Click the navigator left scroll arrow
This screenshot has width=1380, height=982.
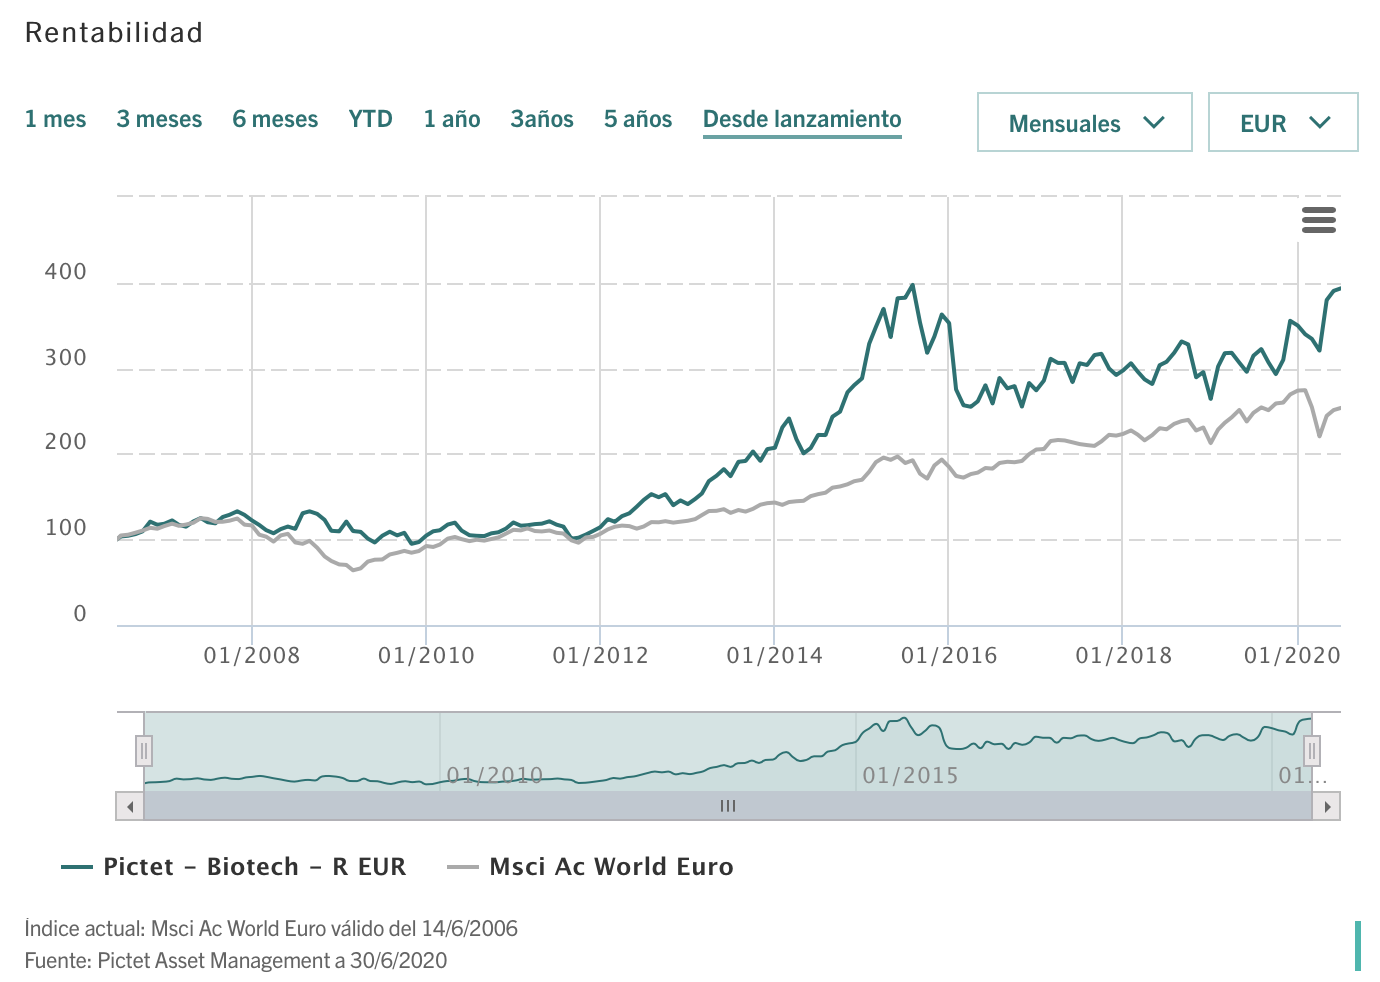(x=130, y=806)
